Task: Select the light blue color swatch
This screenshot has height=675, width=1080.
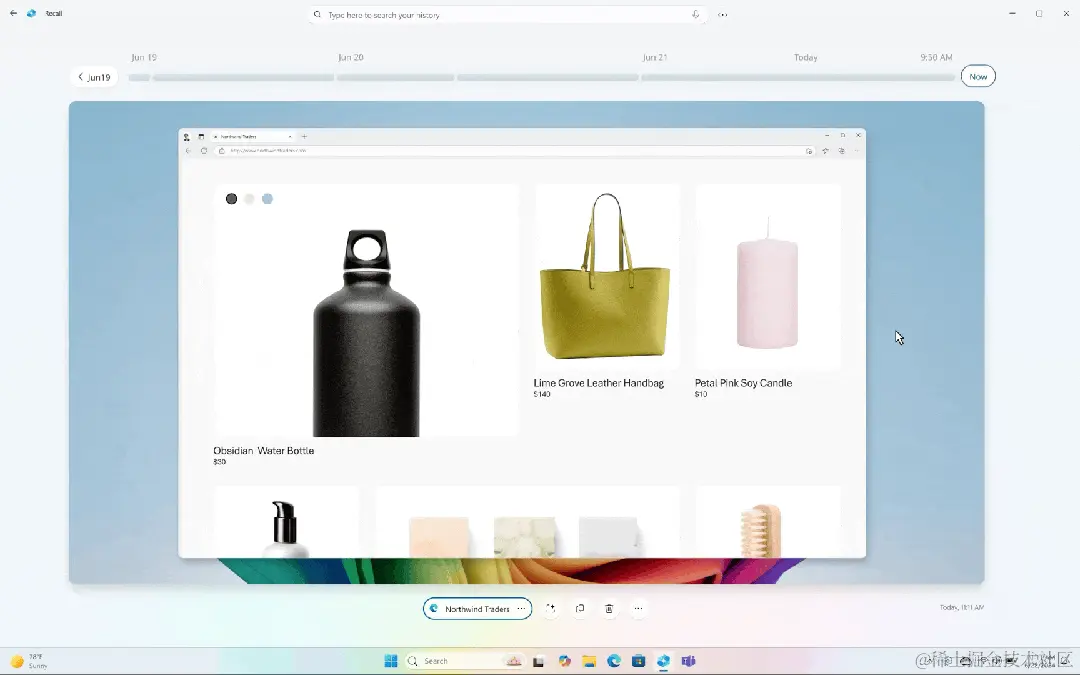Action: coord(267,199)
